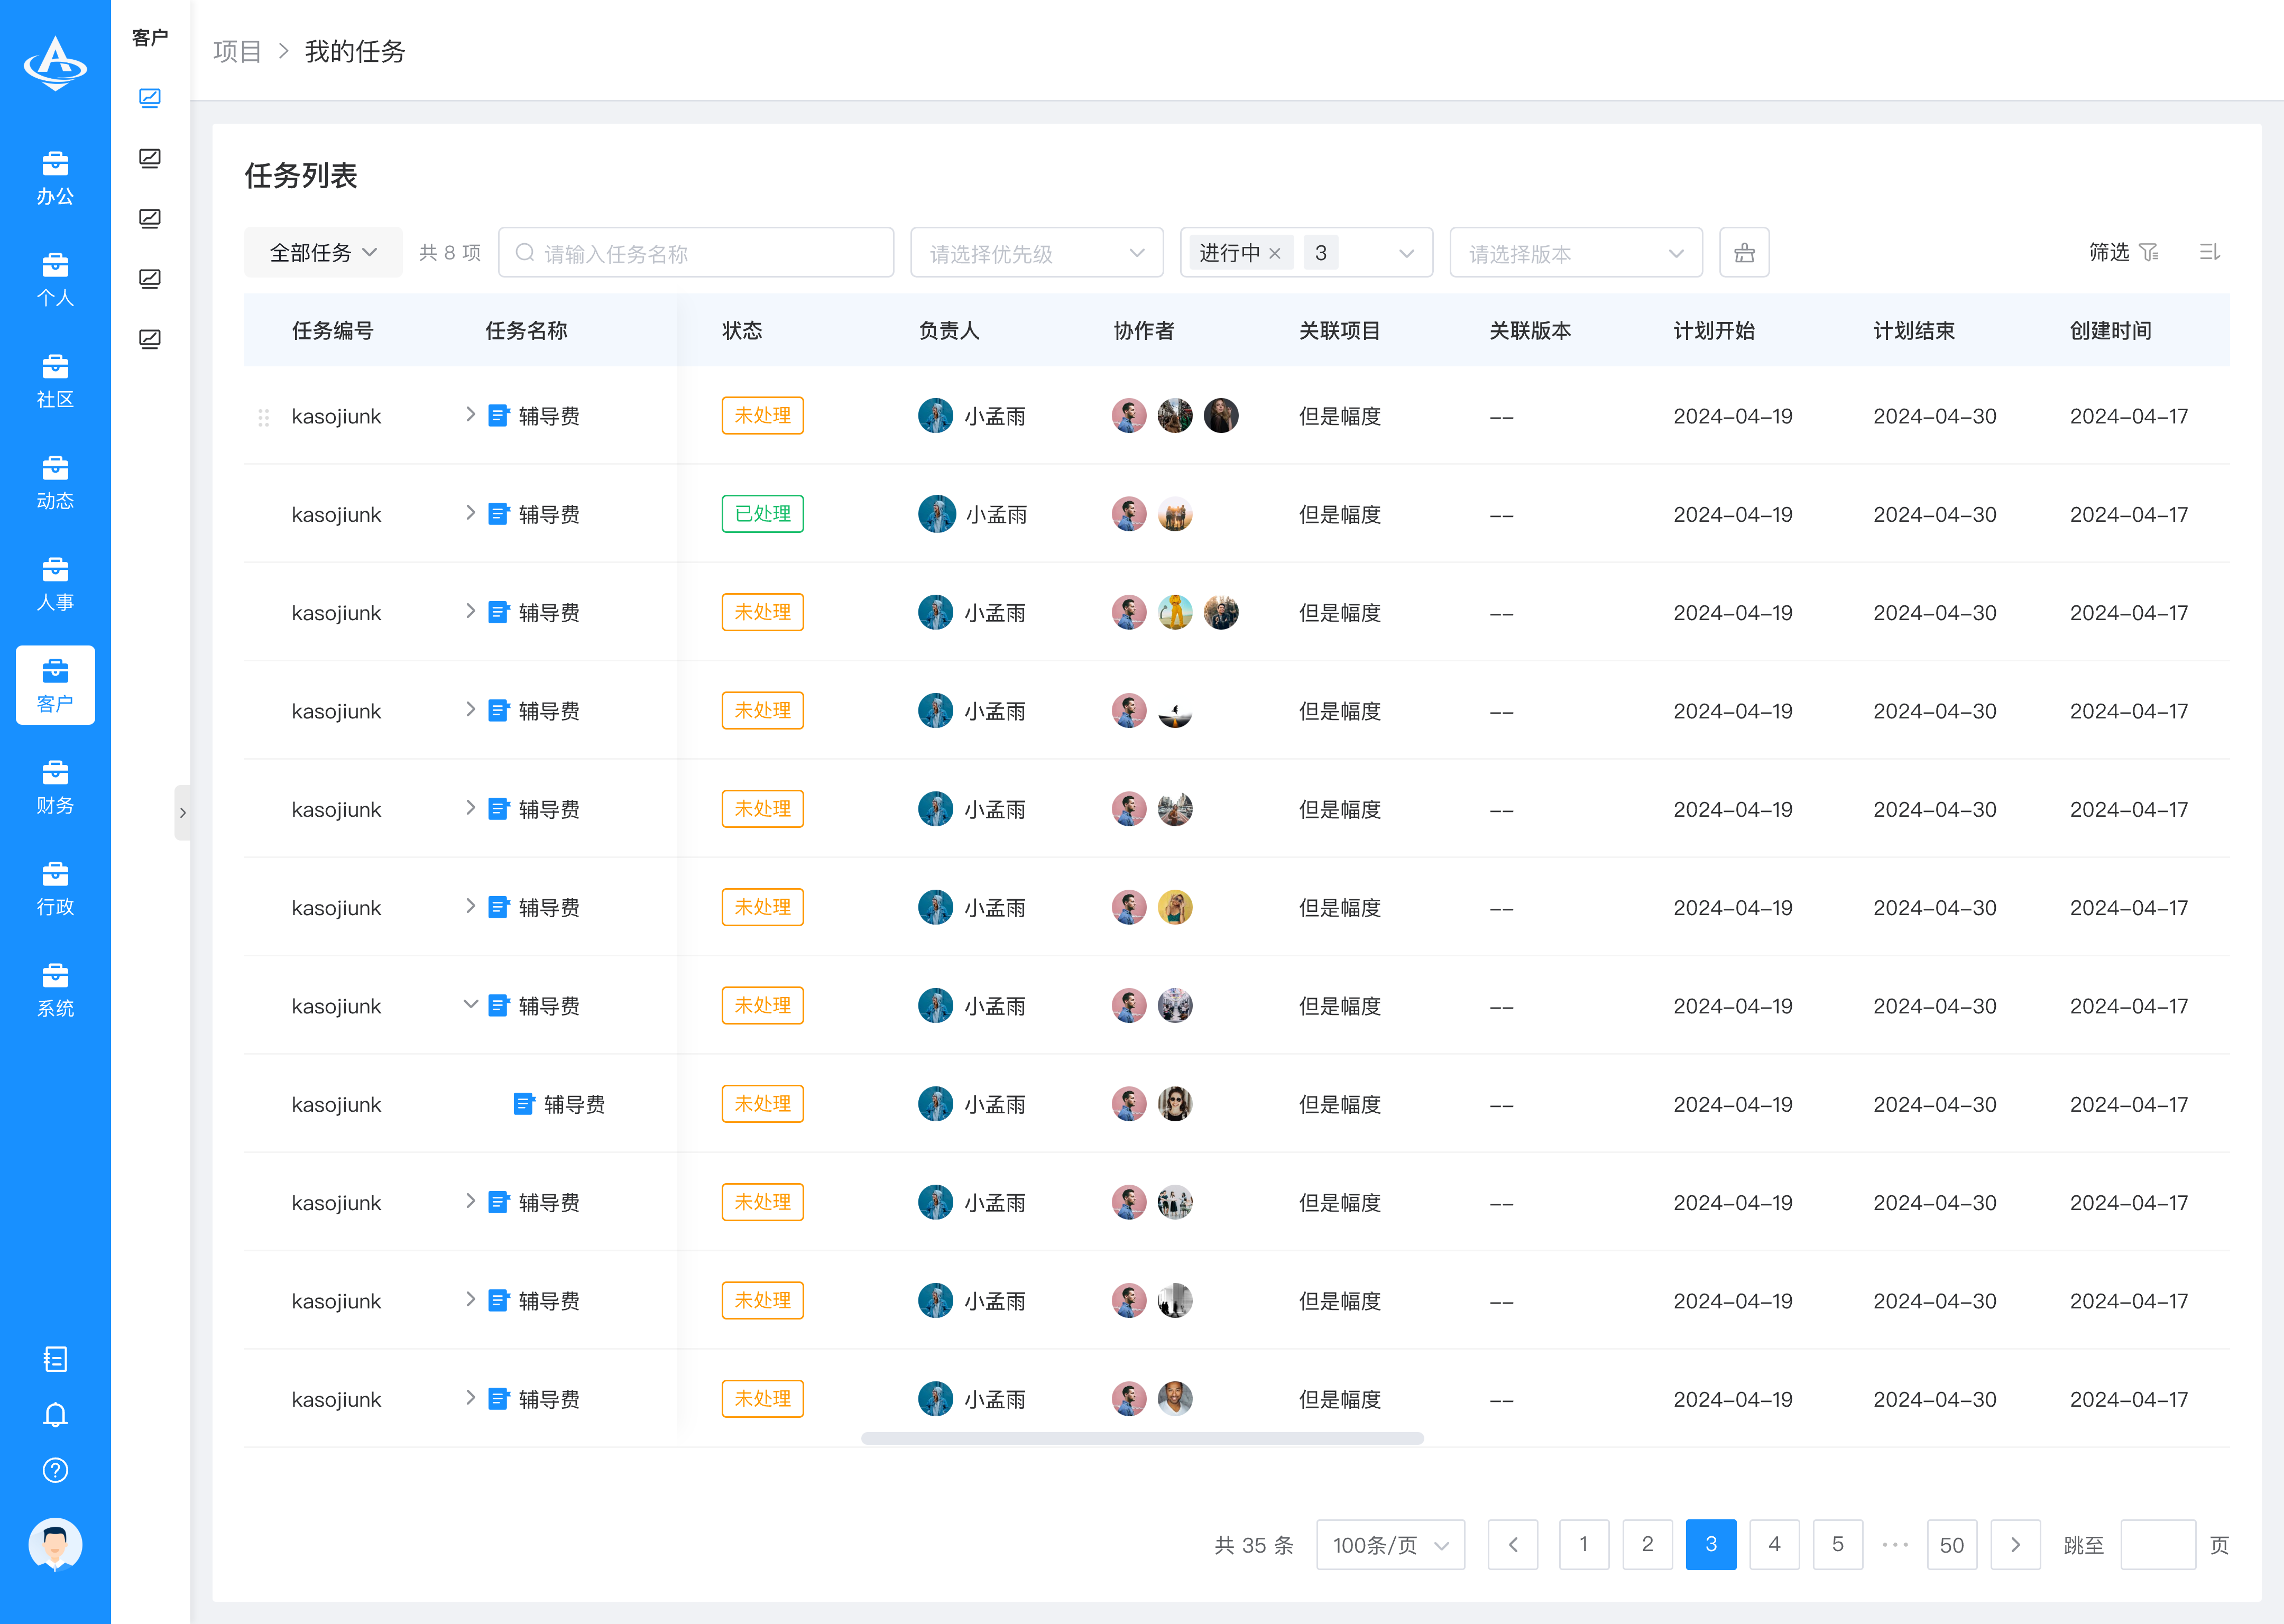Image resolution: width=2284 pixels, height=1624 pixels.
Task: Select the fifth chart icon in 客户 submenu
Action: [x=150, y=339]
